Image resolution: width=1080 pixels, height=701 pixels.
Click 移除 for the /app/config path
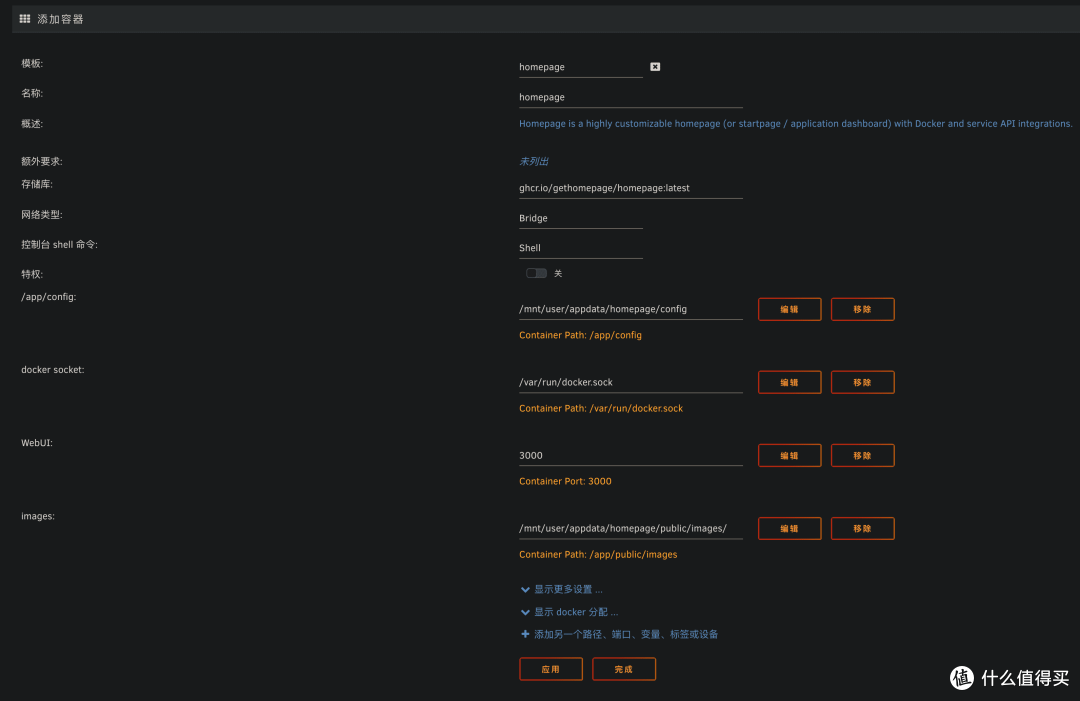point(862,309)
